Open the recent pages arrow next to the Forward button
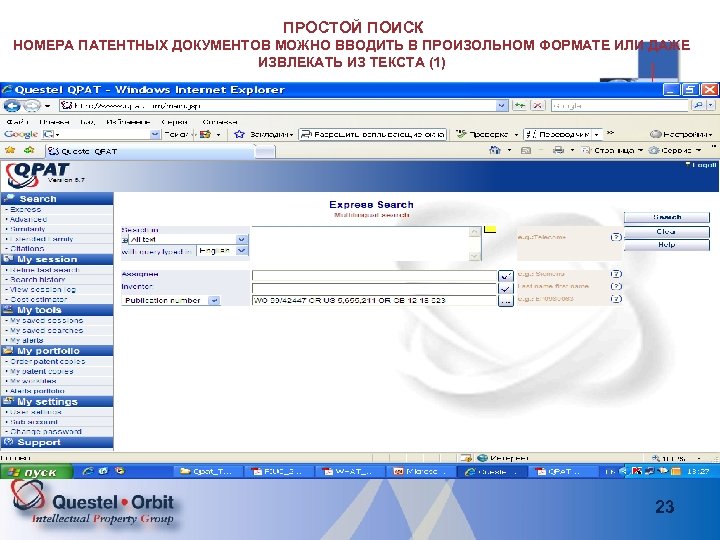This screenshot has width=720, height=540. tap(48, 106)
